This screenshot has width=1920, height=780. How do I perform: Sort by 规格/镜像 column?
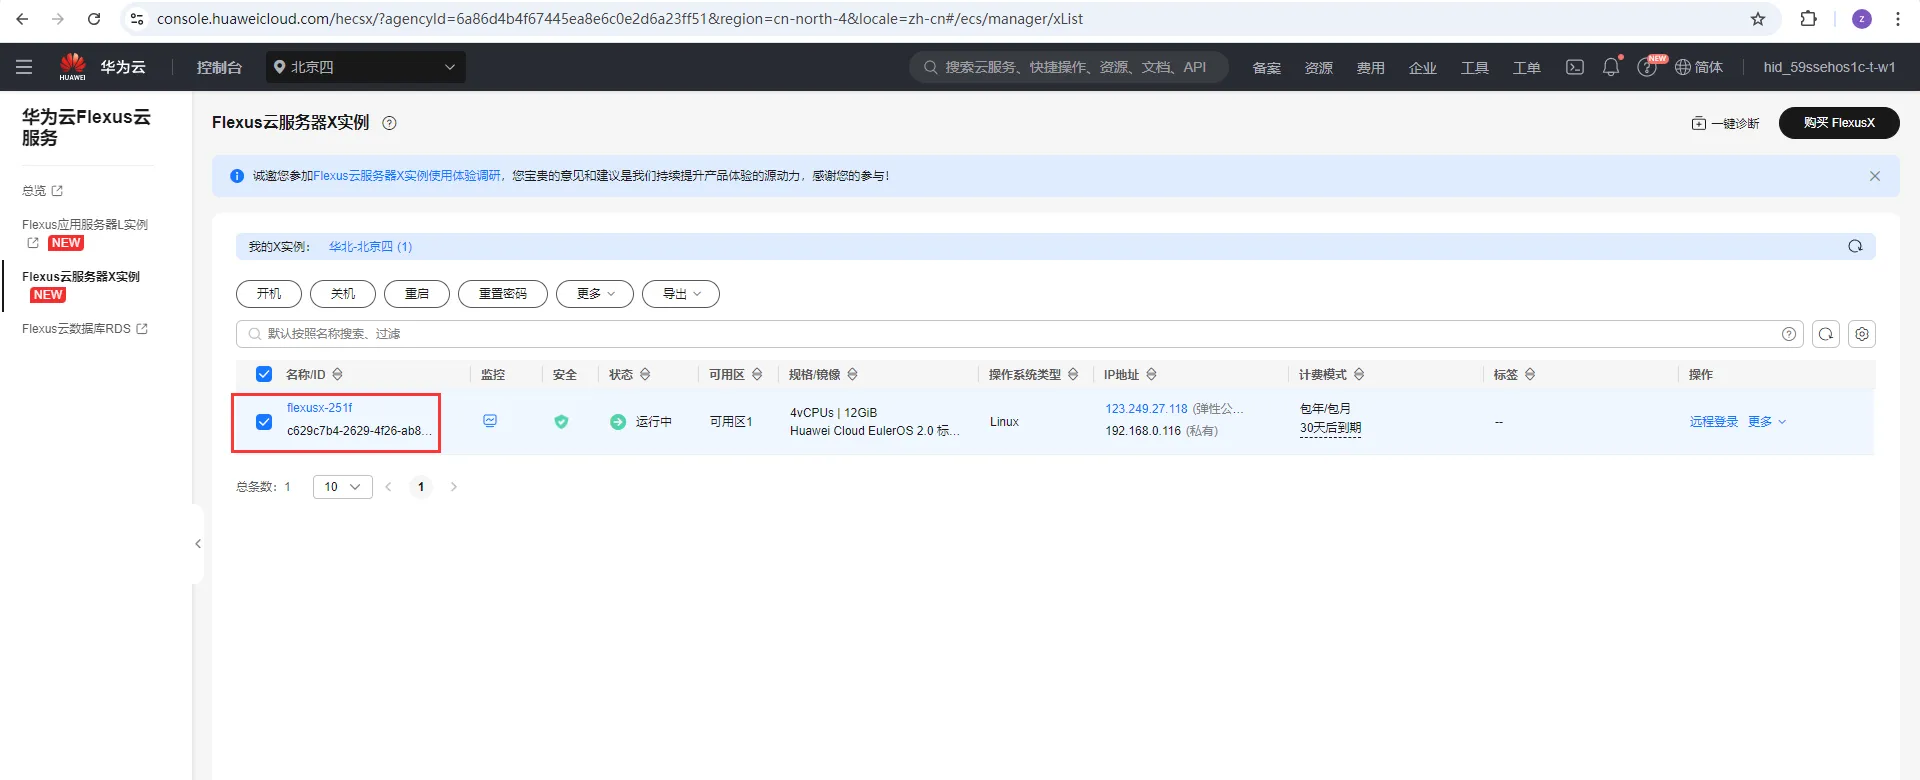point(852,374)
